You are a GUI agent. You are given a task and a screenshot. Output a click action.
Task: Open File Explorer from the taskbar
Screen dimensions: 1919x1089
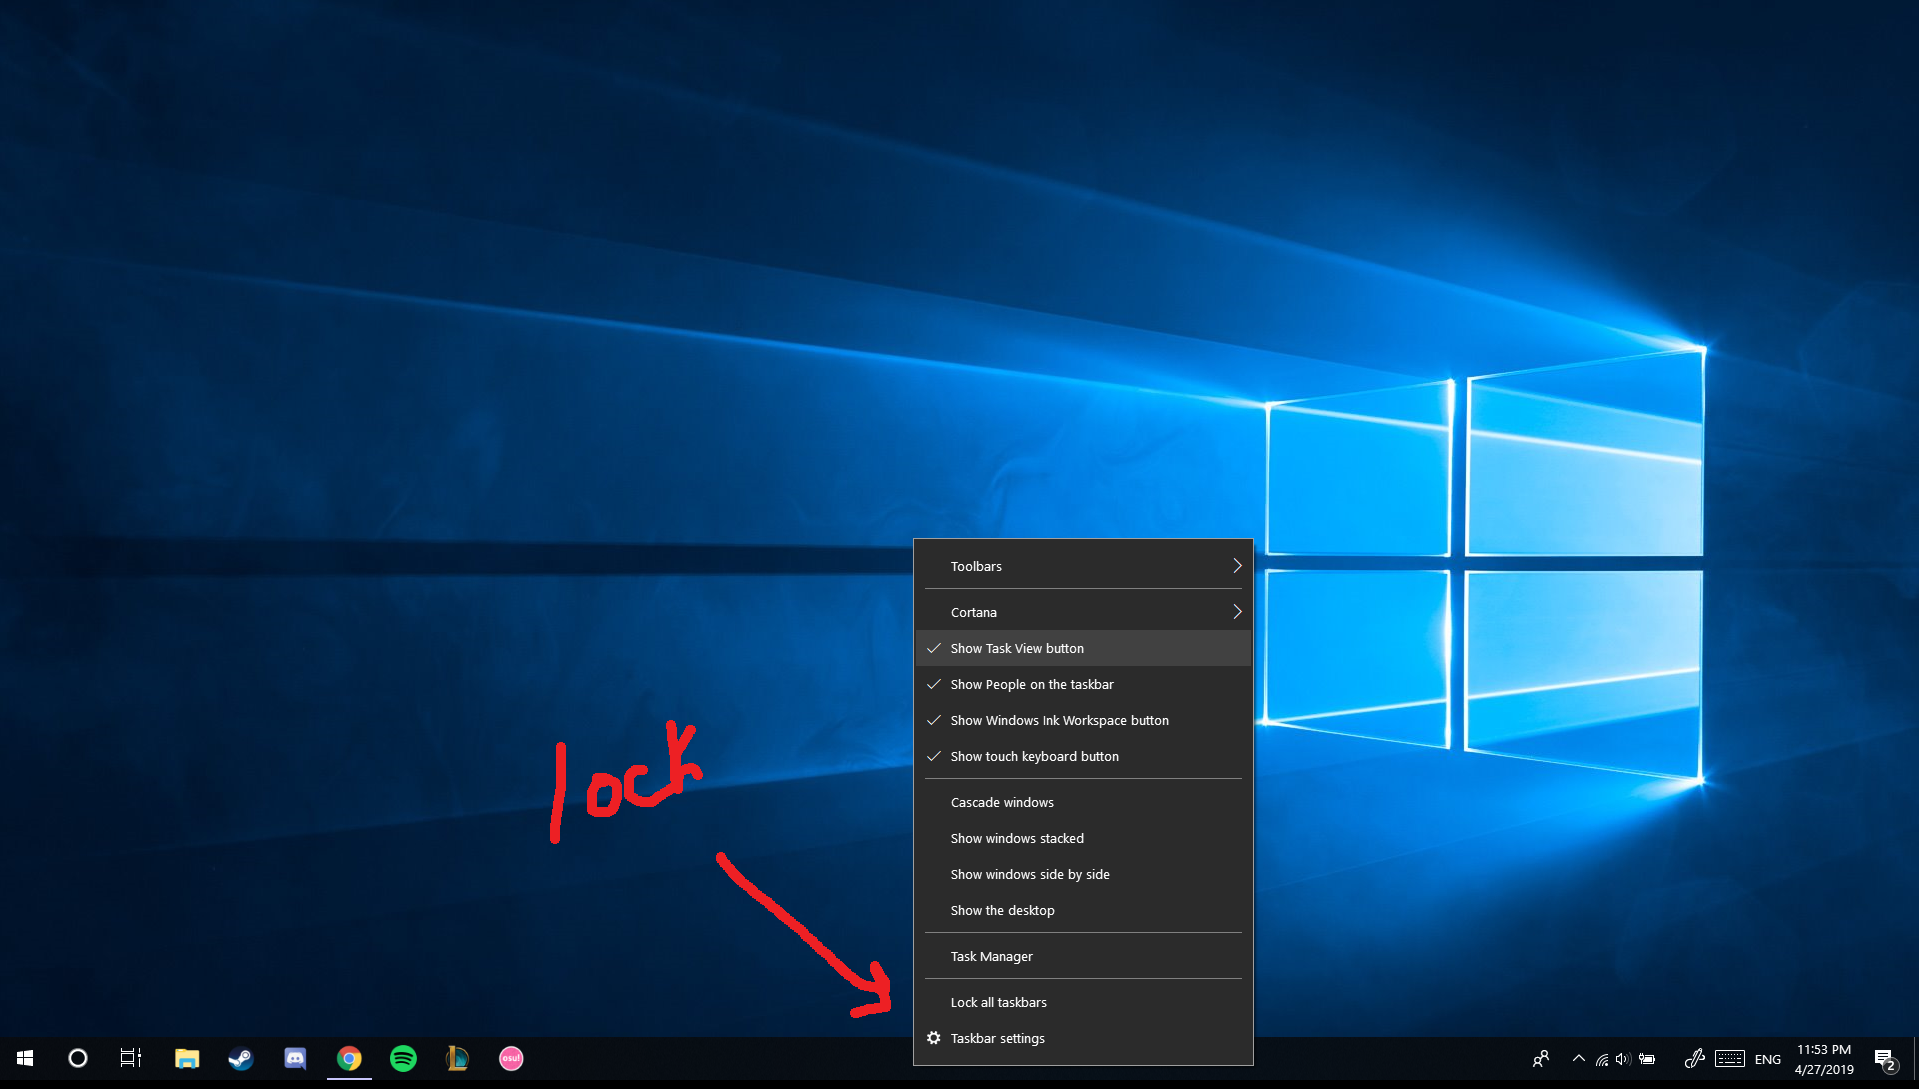coord(187,1058)
